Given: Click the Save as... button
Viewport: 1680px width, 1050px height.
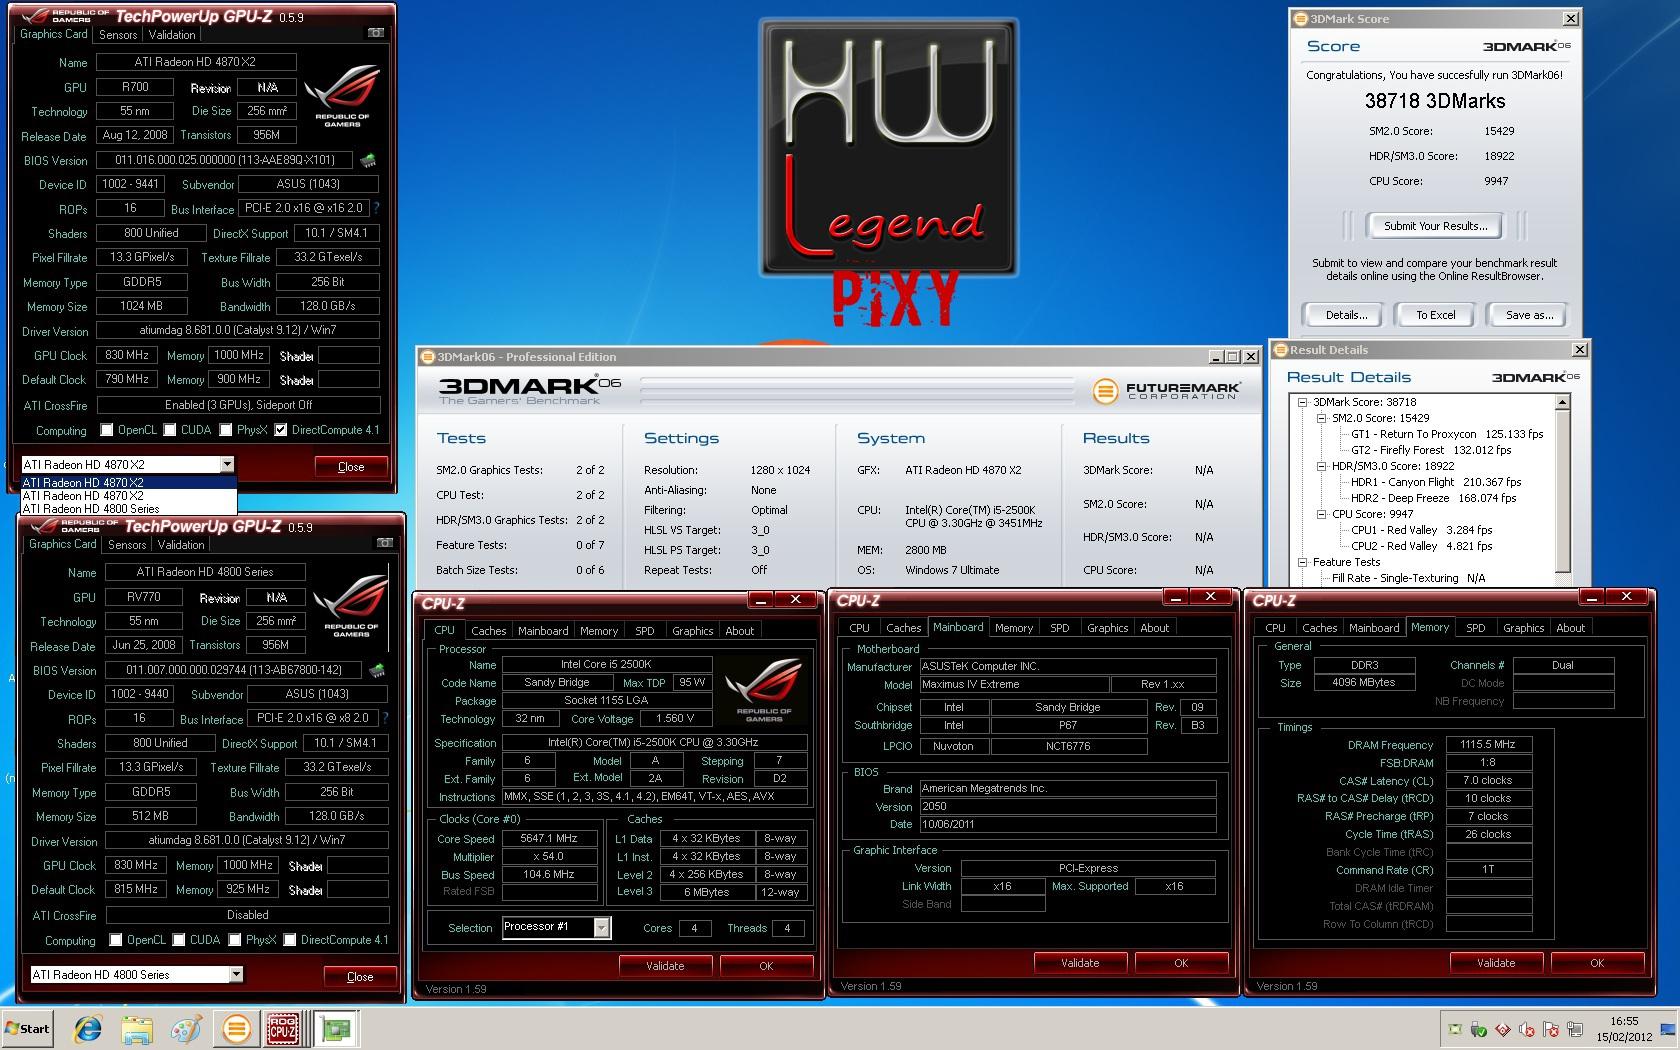Looking at the screenshot, I should (1529, 315).
